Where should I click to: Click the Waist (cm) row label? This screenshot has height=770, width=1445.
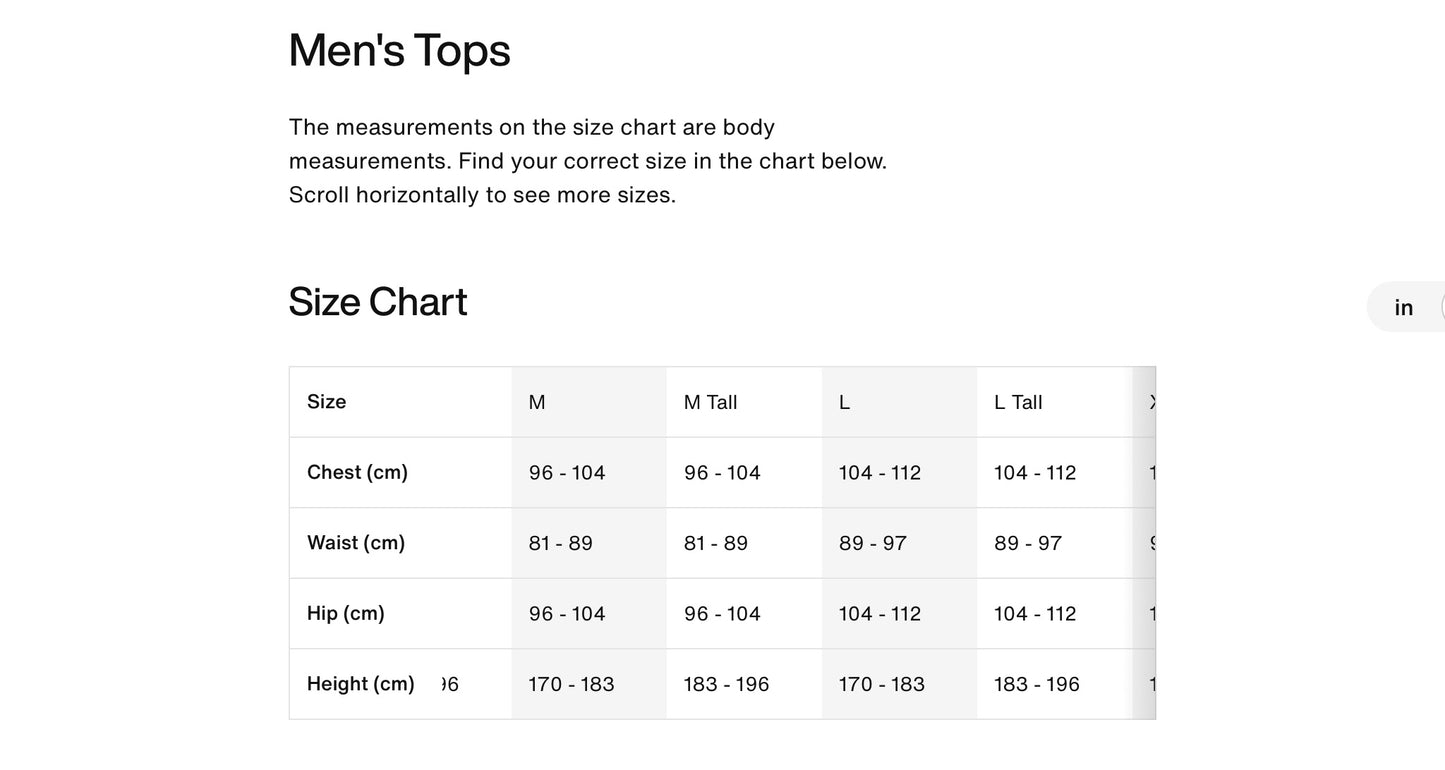tap(356, 543)
